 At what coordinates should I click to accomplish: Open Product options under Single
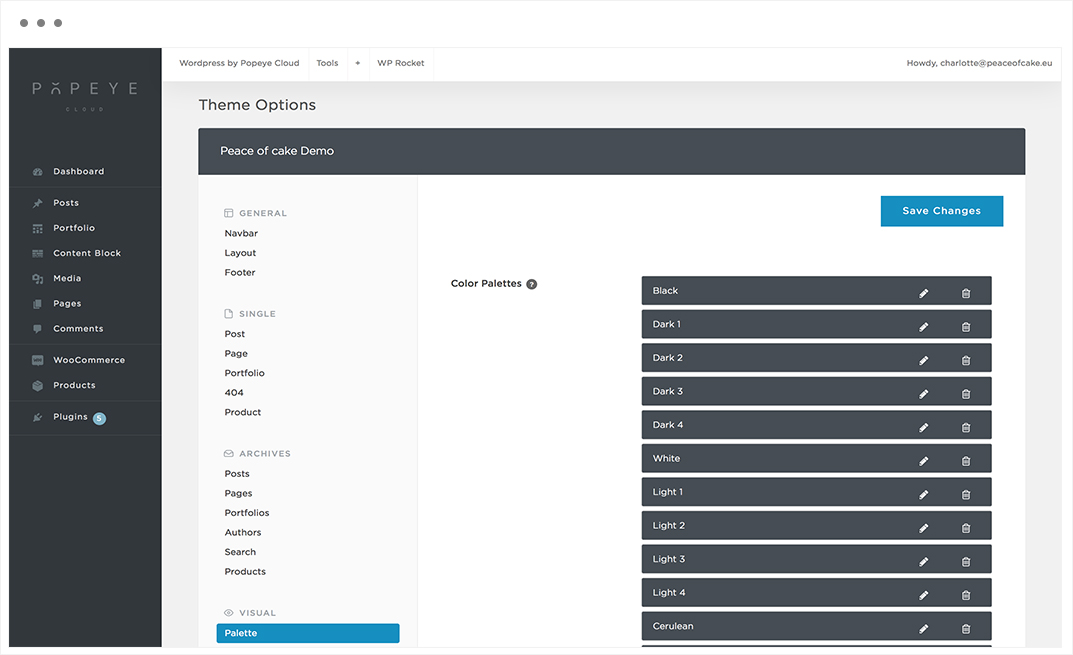[243, 412]
